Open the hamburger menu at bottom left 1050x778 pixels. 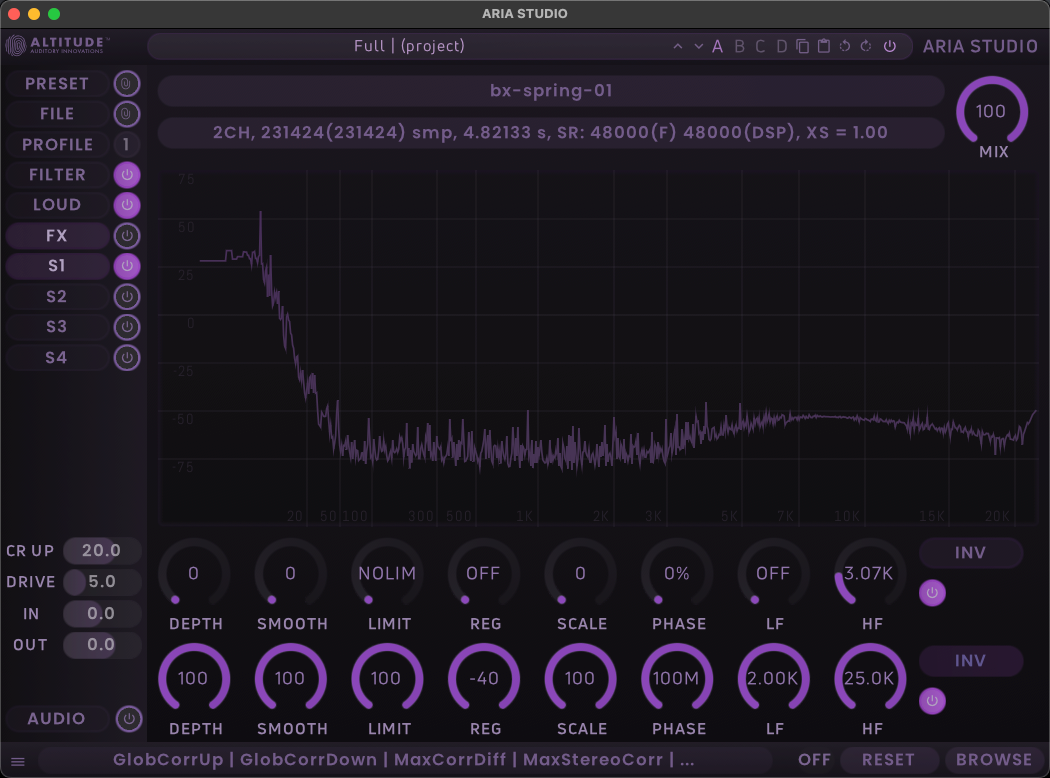(18, 761)
